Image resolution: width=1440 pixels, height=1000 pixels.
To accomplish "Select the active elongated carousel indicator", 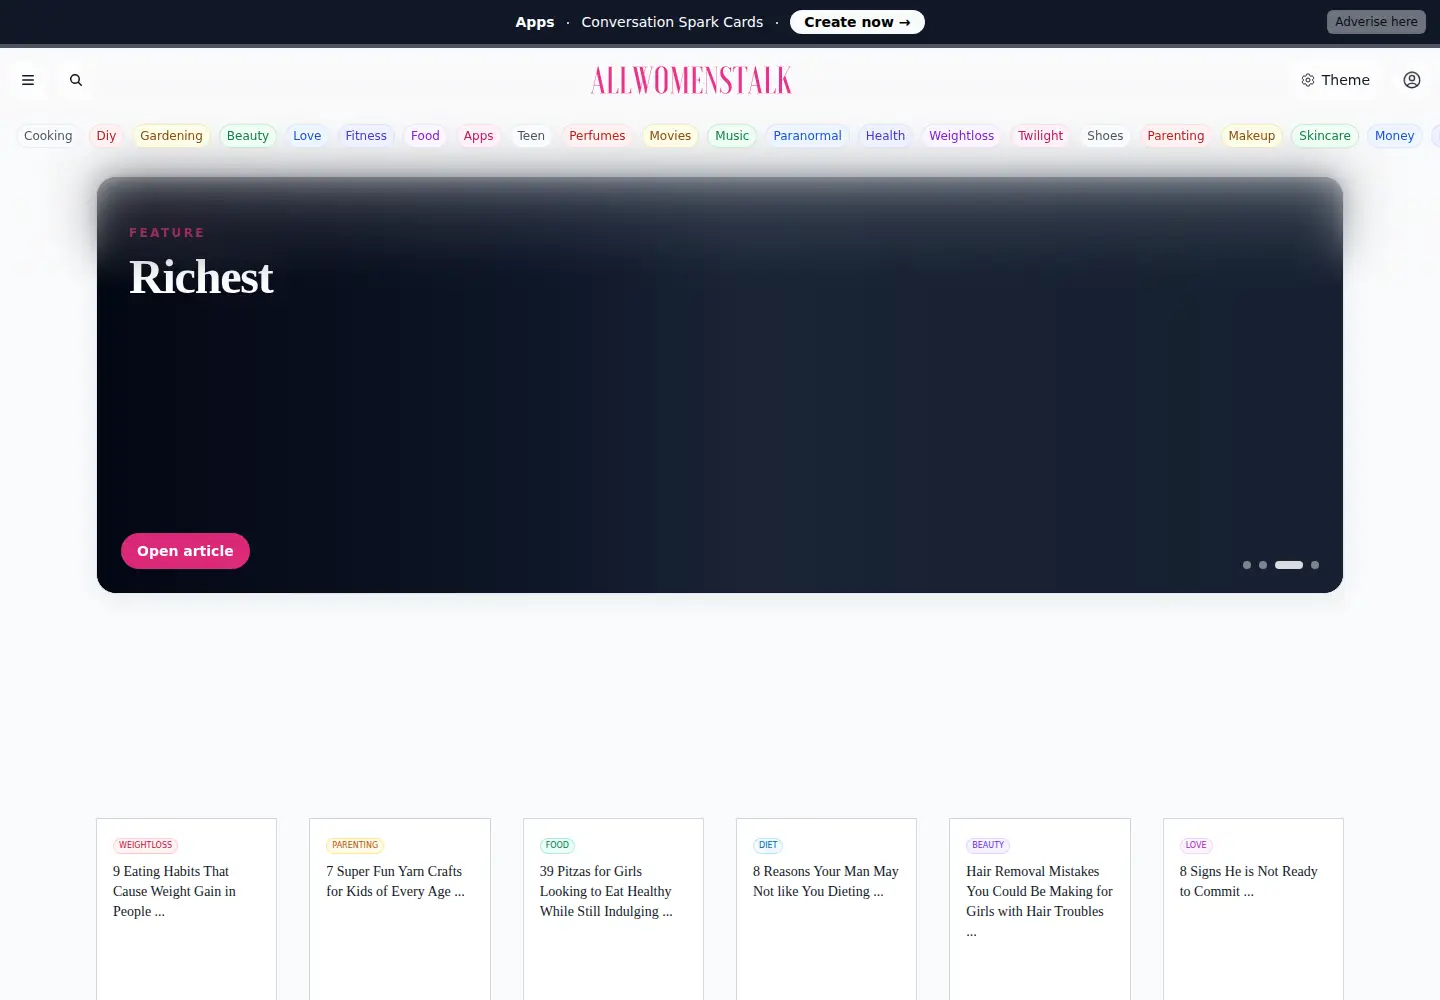I will point(1289,565).
